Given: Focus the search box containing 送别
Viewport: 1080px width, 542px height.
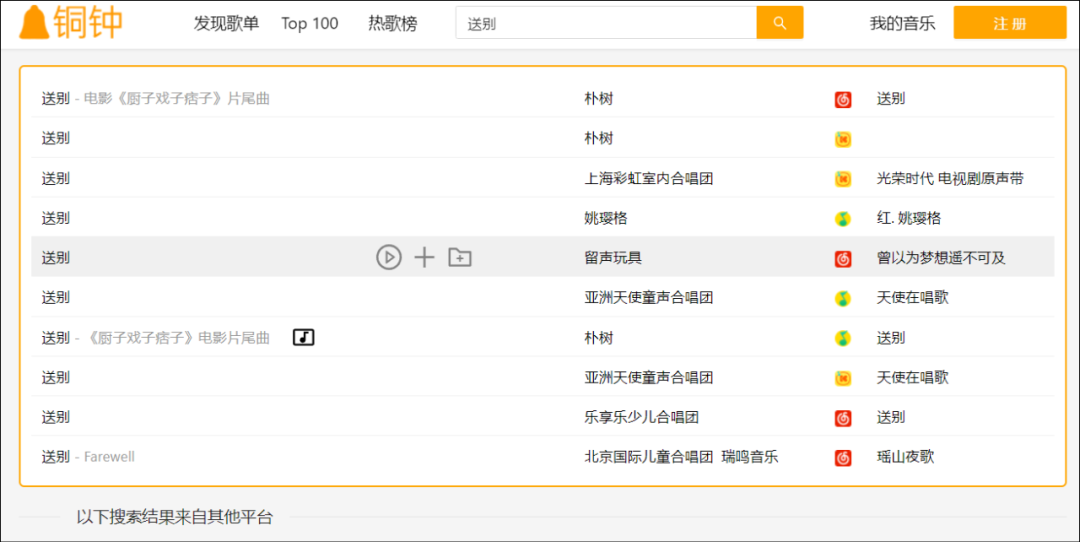Looking at the screenshot, I should click(x=605, y=23).
